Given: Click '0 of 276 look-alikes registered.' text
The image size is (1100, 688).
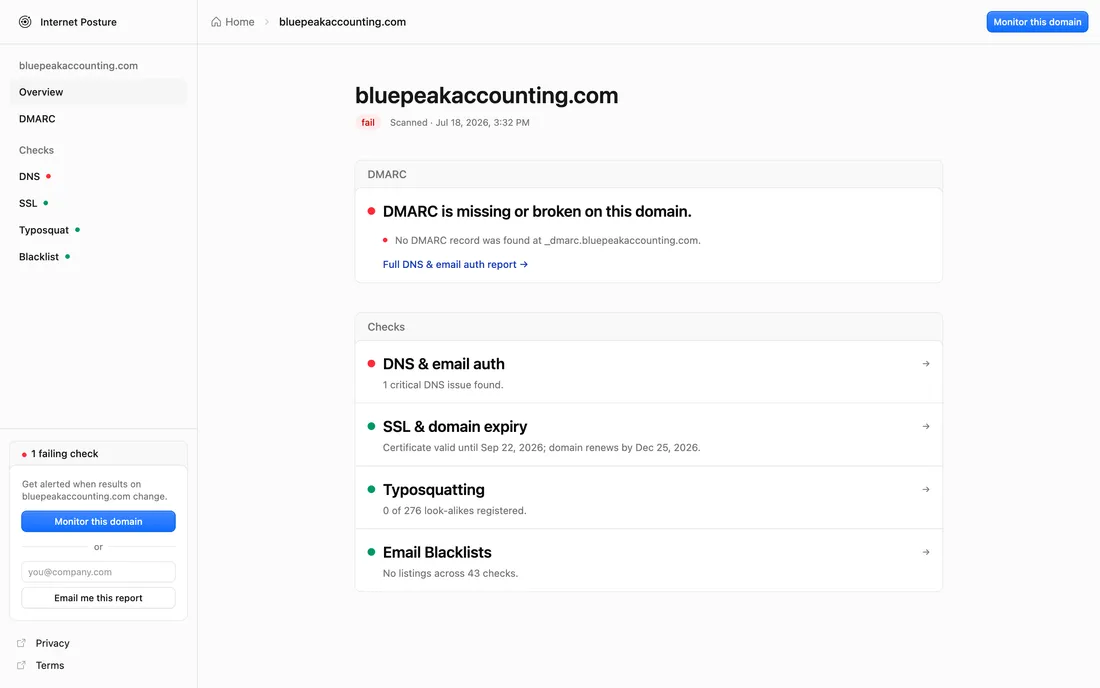Looking at the screenshot, I should (454, 511).
